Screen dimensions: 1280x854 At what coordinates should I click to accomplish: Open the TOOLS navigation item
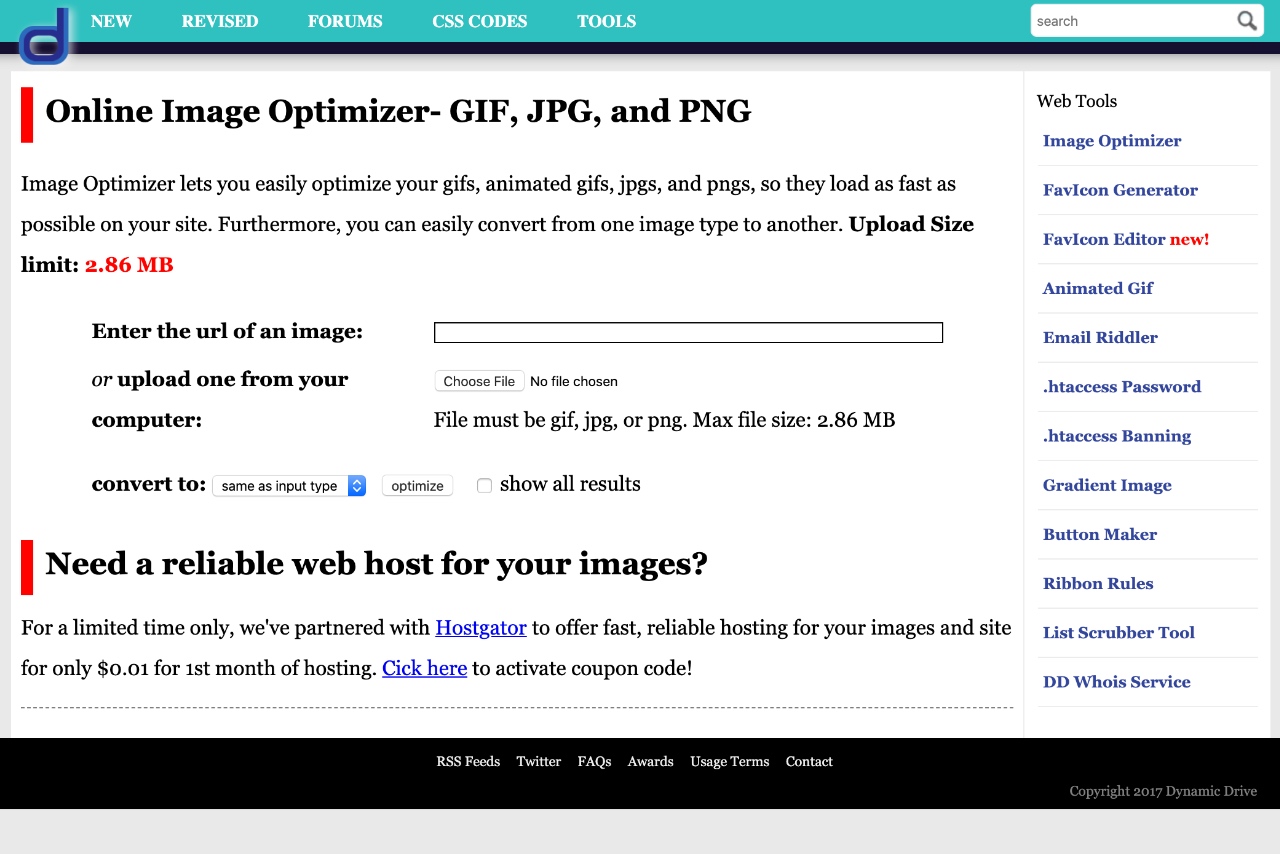click(606, 21)
